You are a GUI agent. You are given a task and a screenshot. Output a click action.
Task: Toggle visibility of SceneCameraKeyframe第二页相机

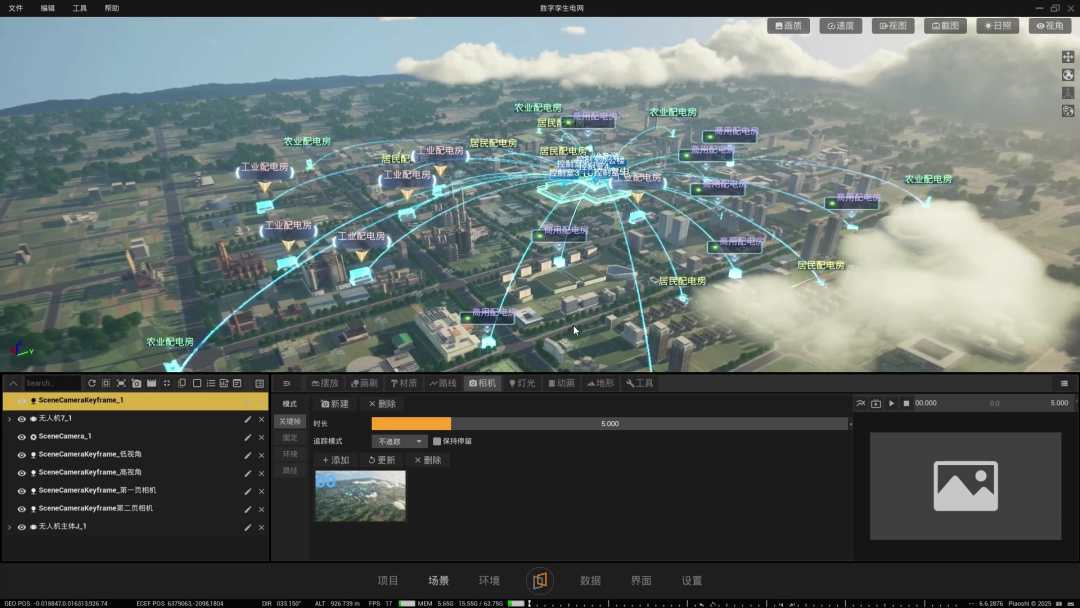(x=21, y=509)
